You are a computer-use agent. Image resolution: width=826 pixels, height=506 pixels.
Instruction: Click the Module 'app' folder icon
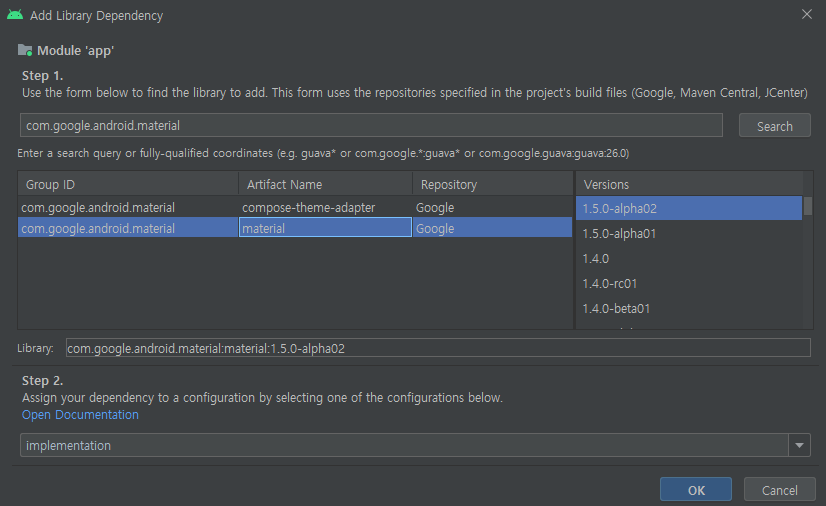pos(25,51)
